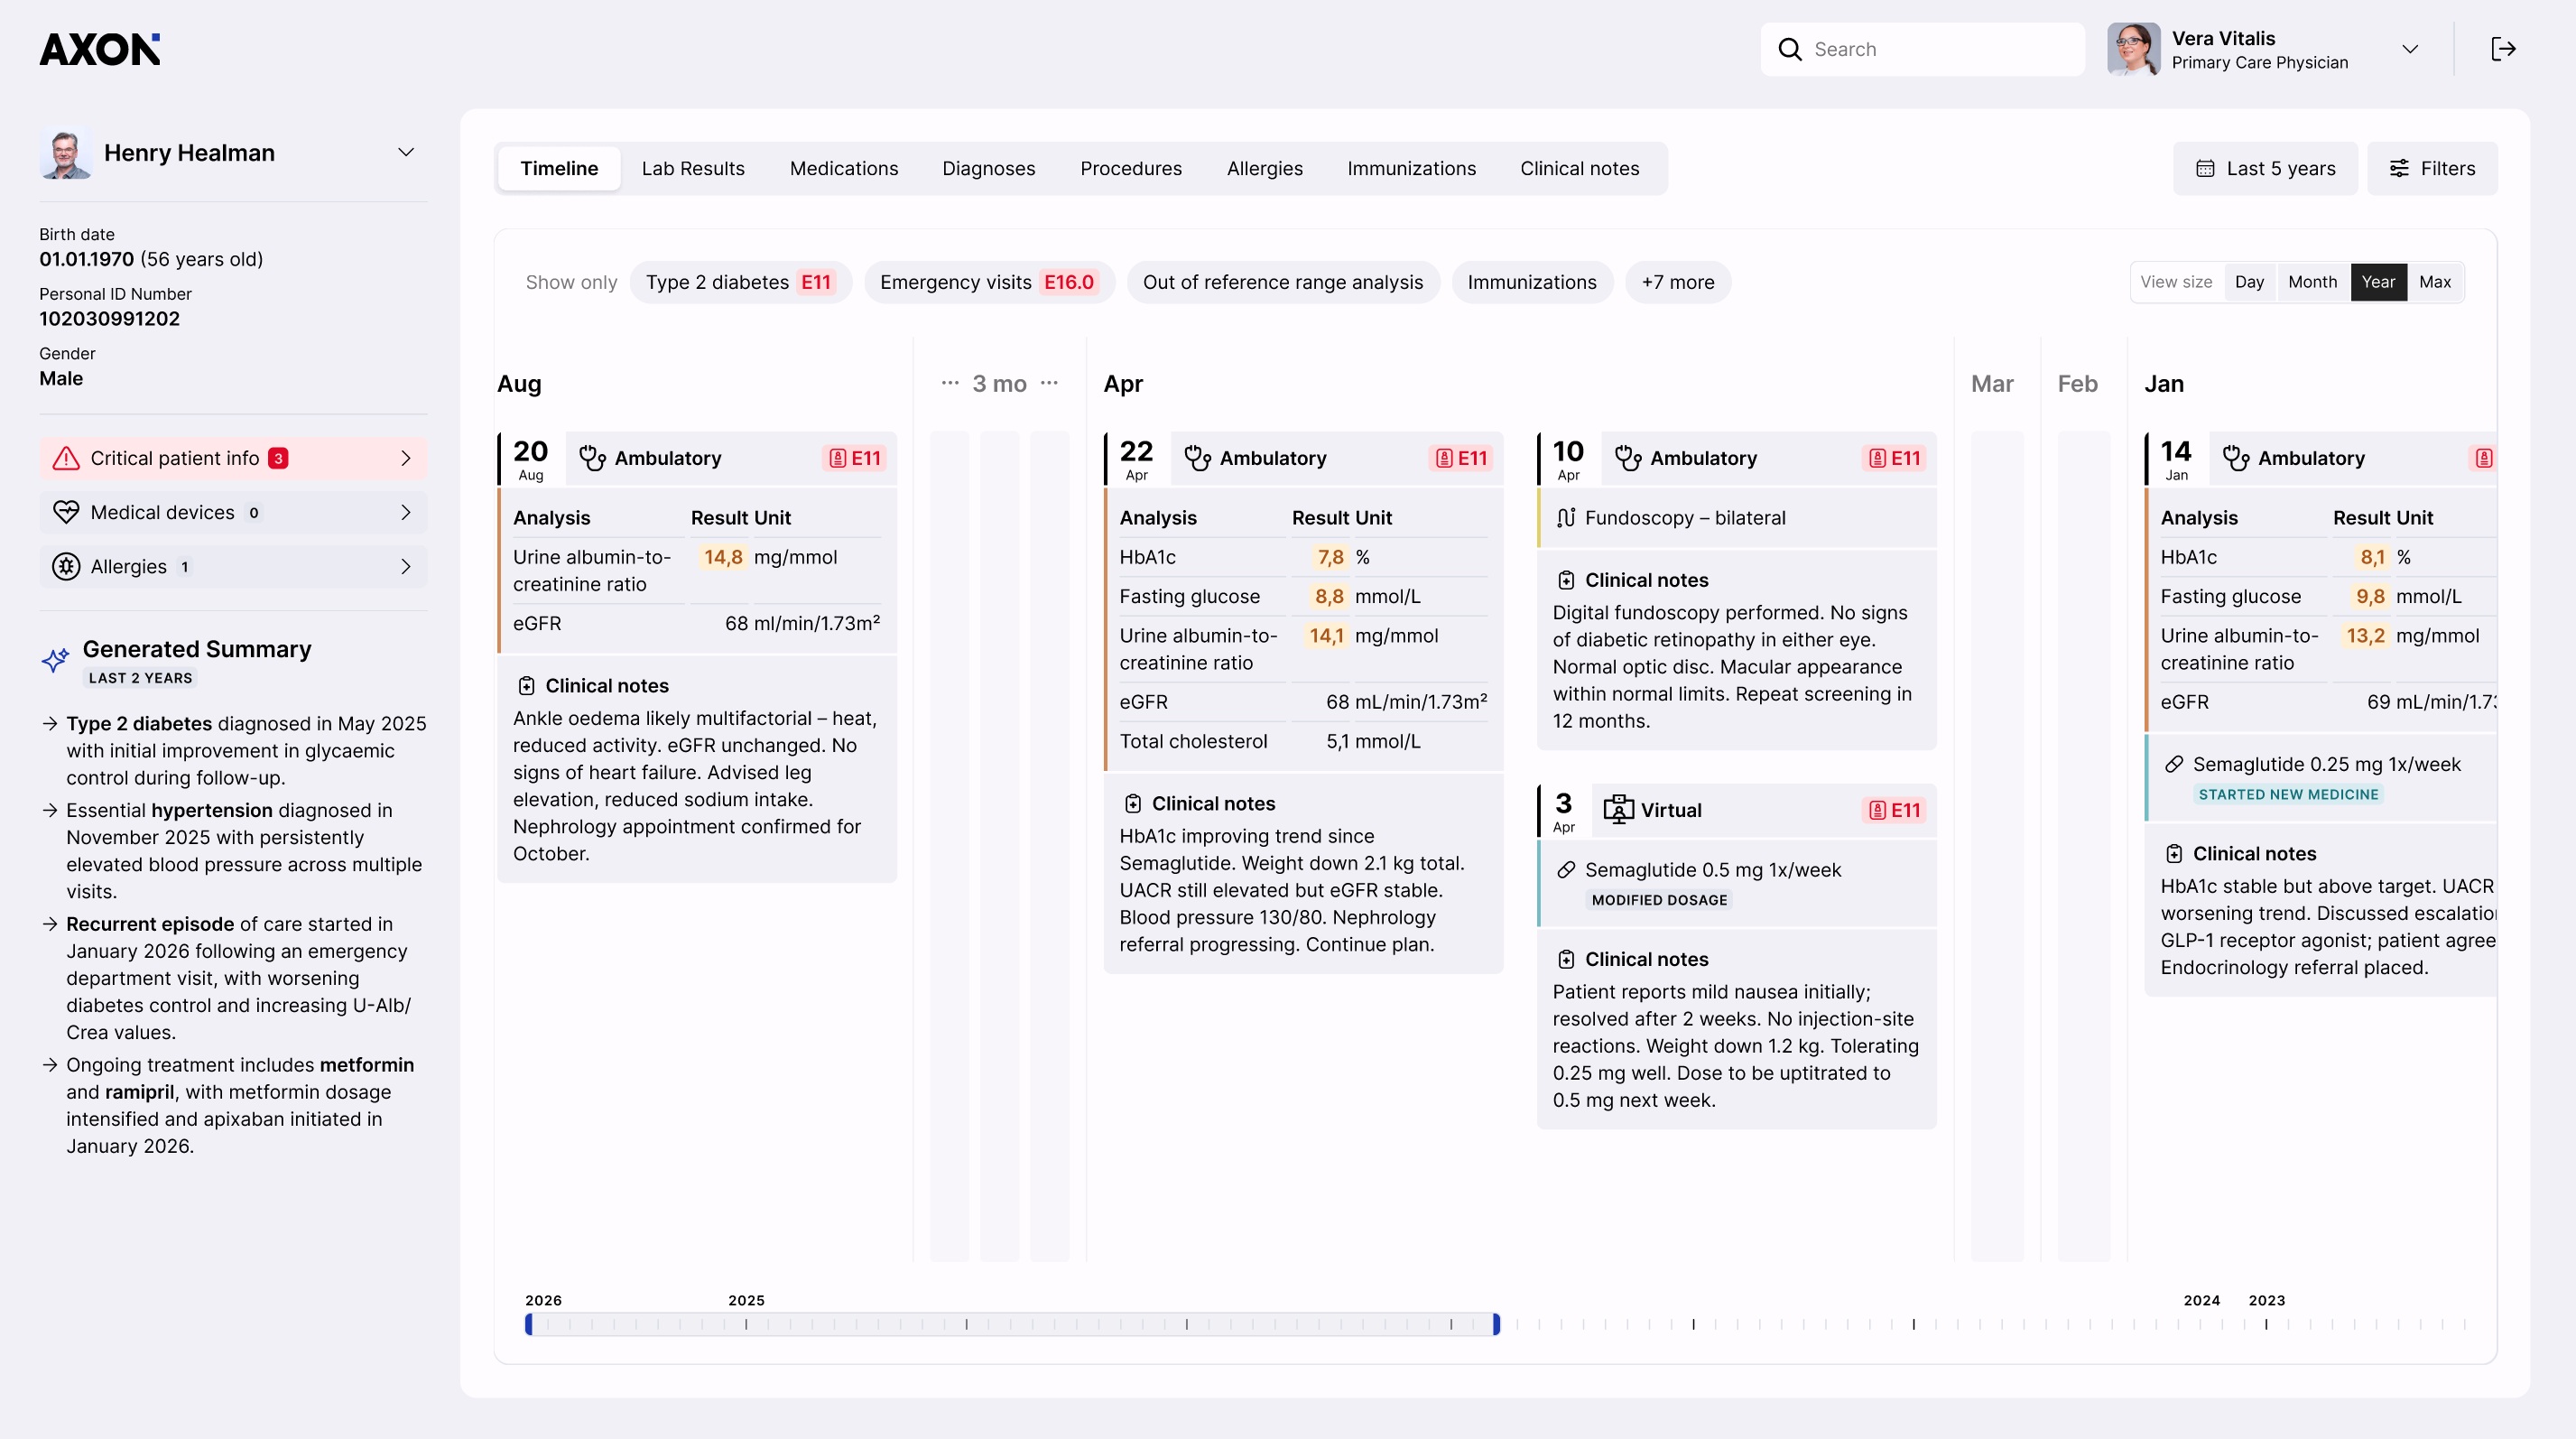Open Vera Vitalis account dropdown chevron
2576x1439 pixels.
pyautogui.click(x=2410, y=49)
